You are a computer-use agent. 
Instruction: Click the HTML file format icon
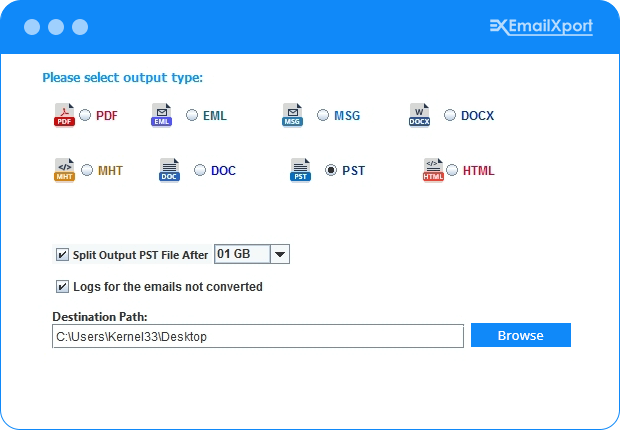[433, 170]
